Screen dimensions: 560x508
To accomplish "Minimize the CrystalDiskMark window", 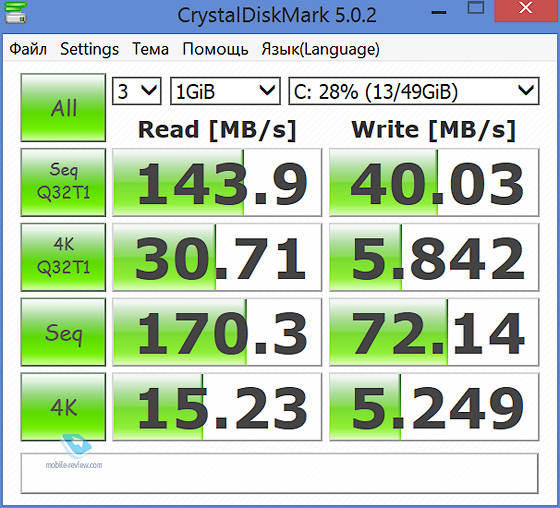I will [x=439, y=12].
